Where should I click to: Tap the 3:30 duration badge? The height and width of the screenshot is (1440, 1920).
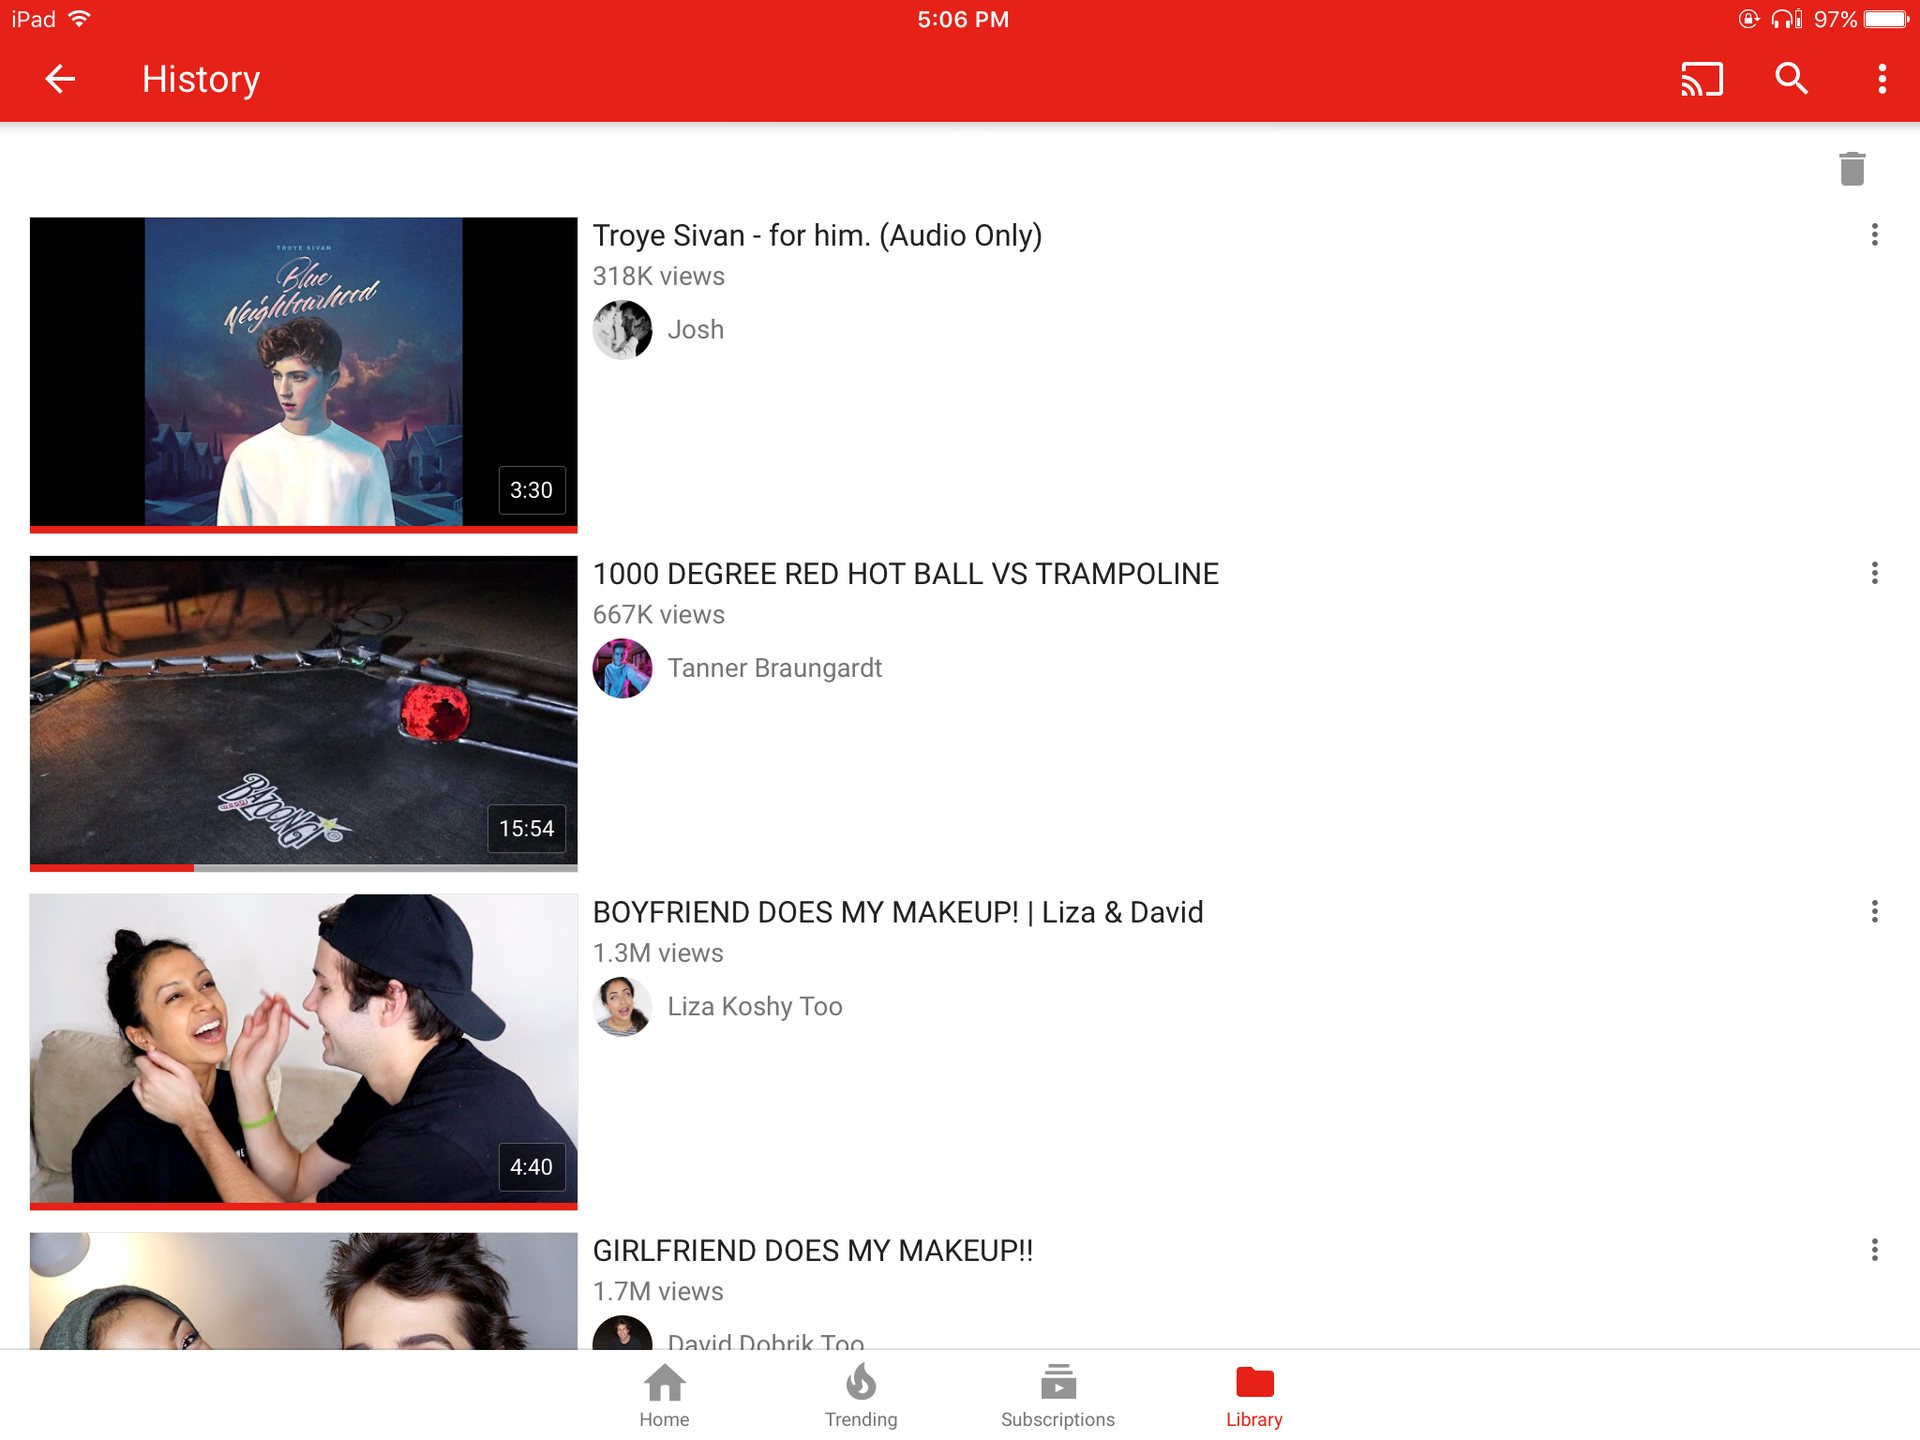point(531,490)
